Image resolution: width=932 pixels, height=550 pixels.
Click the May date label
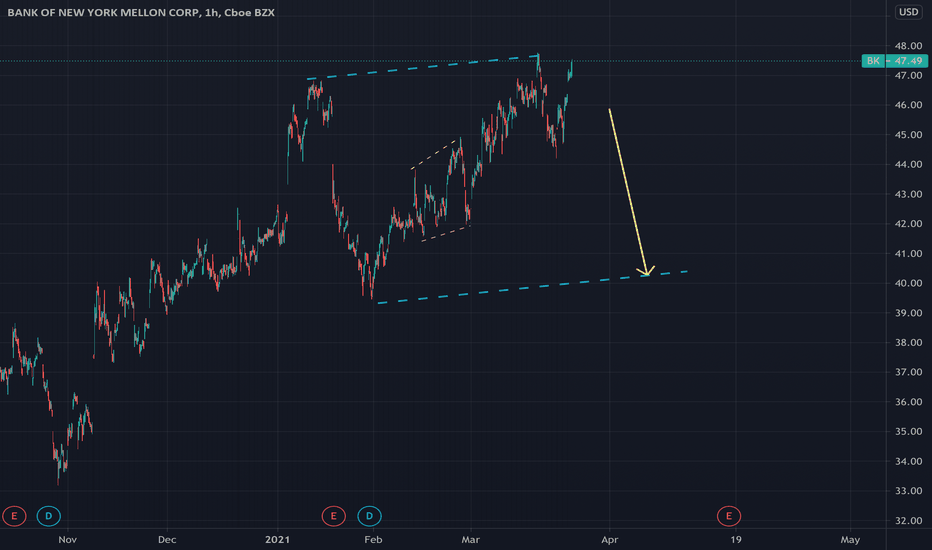coord(850,540)
